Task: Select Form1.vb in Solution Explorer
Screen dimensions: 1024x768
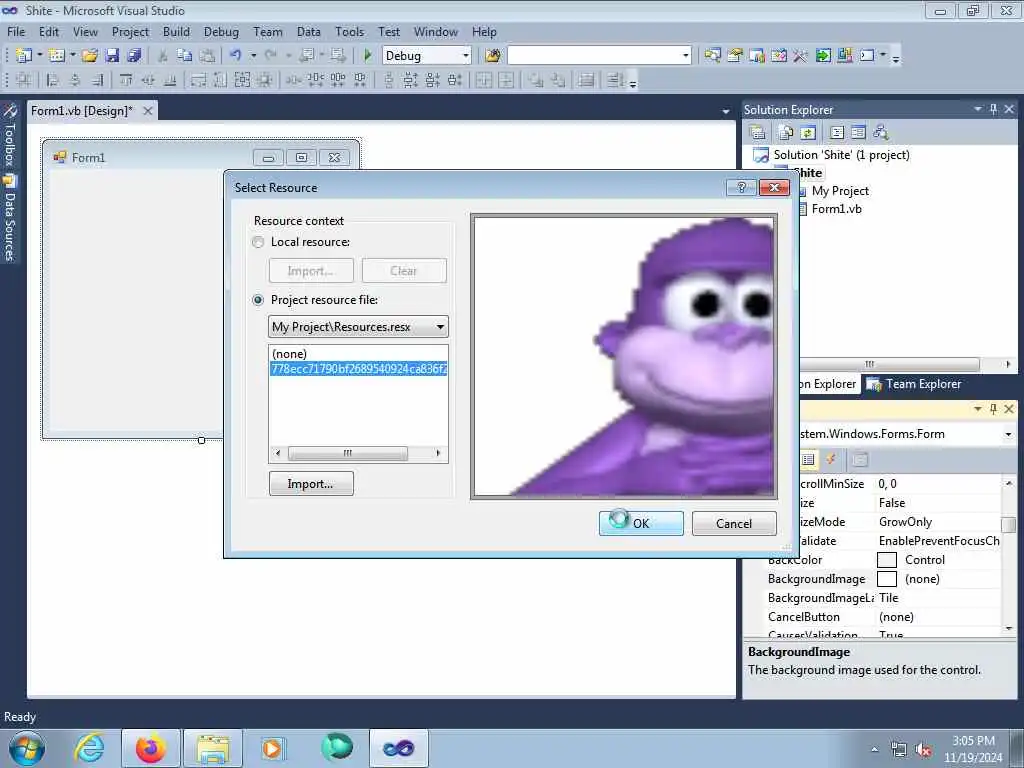Action: click(x=836, y=209)
